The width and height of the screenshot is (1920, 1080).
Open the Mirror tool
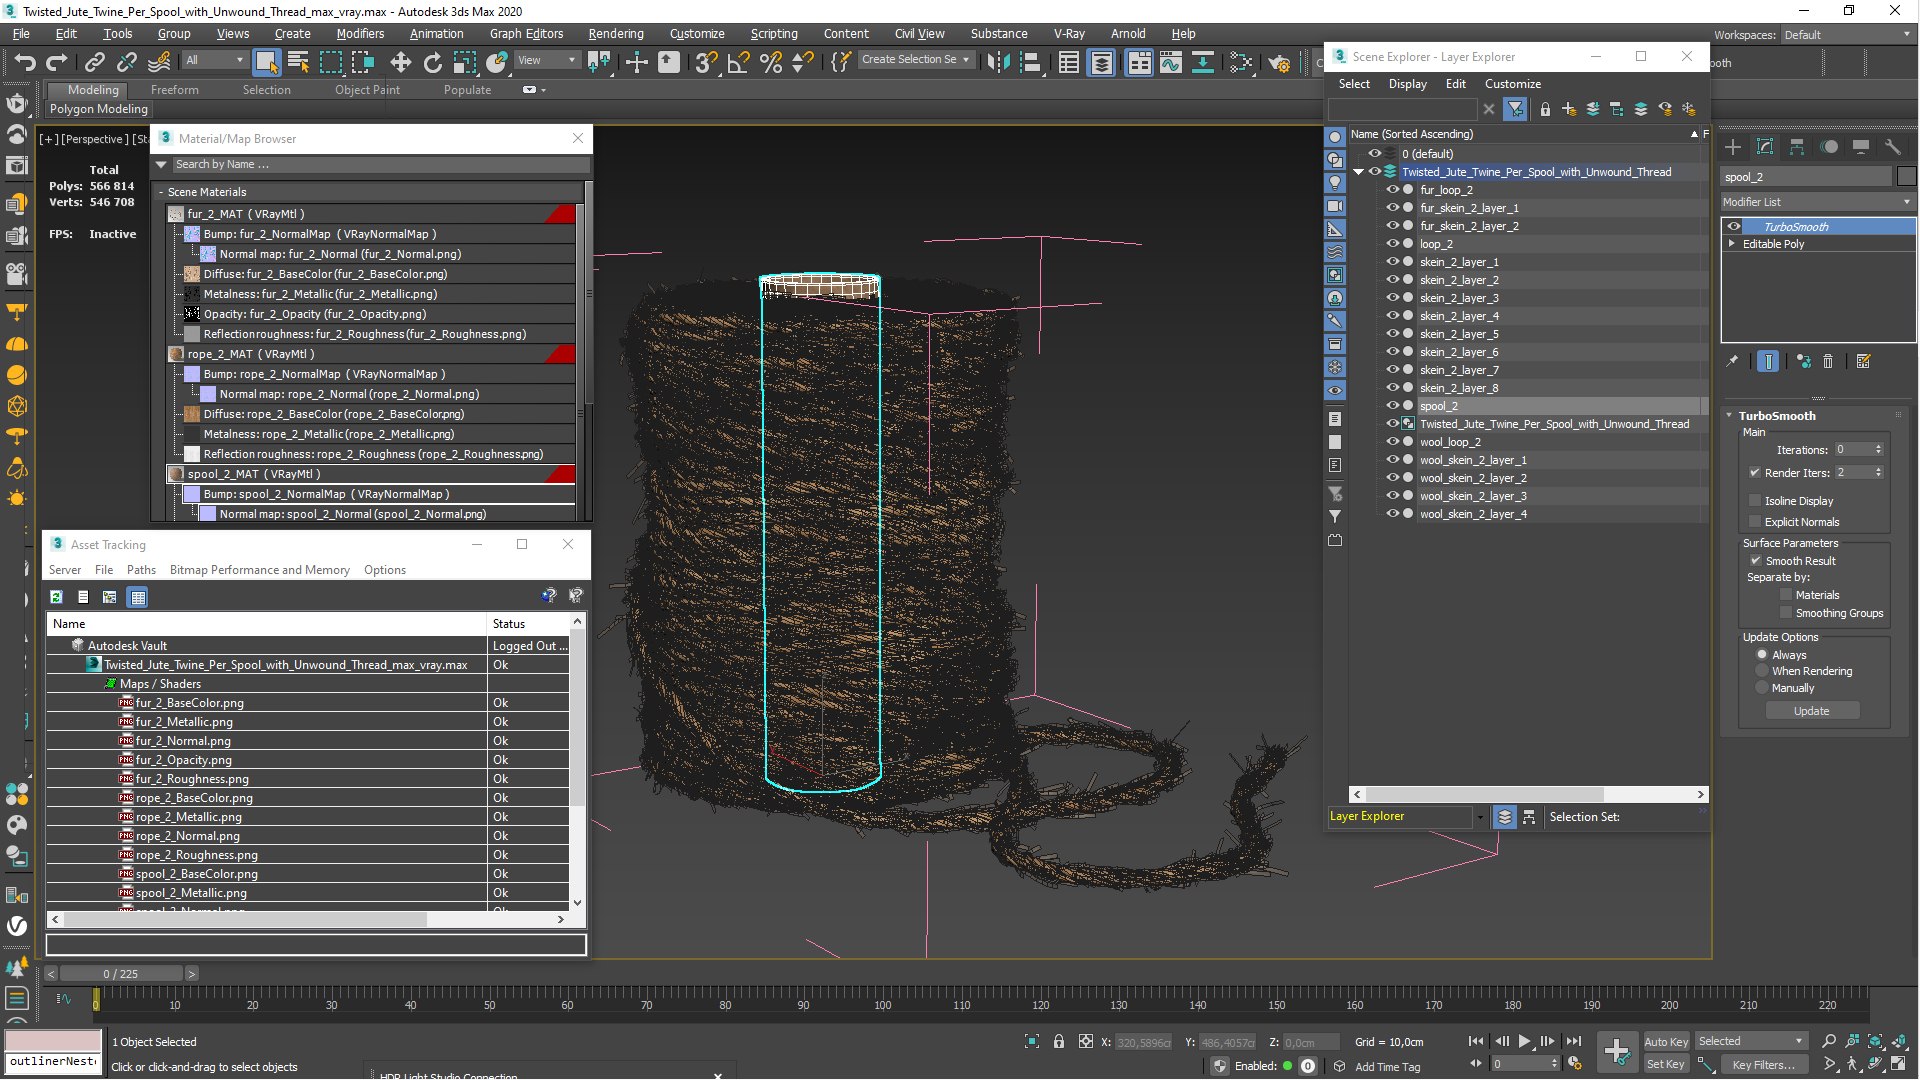coord(997,63)
